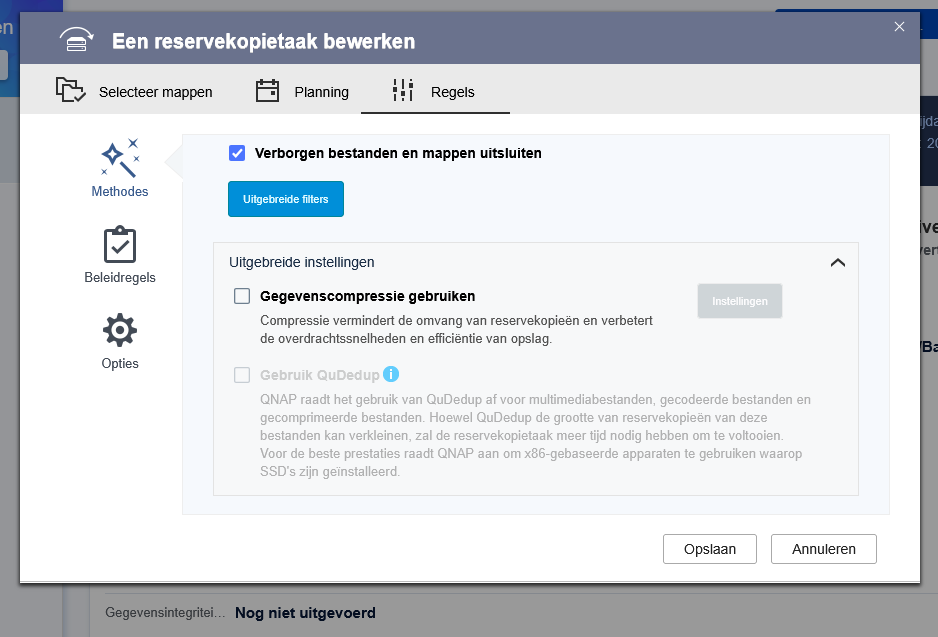Open the Opties gear icon
The height and width of the screenshot is (637, 938).
click(120, 330)
